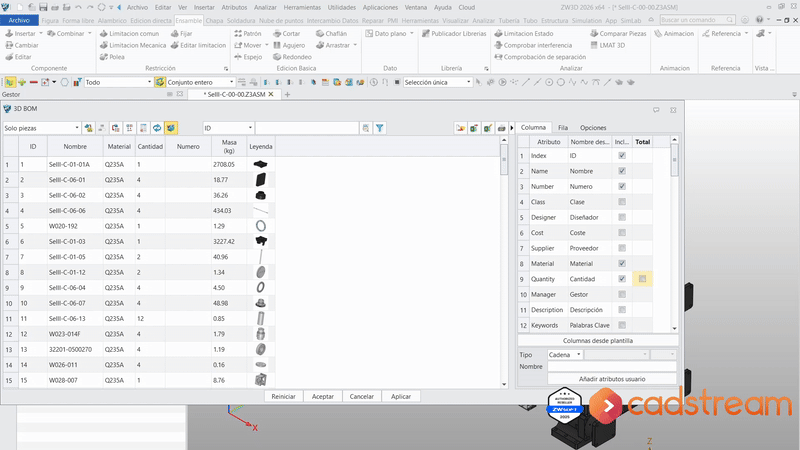Switch to the Fila tab
Screen dimensions: 800x450
tap(563, 128)
